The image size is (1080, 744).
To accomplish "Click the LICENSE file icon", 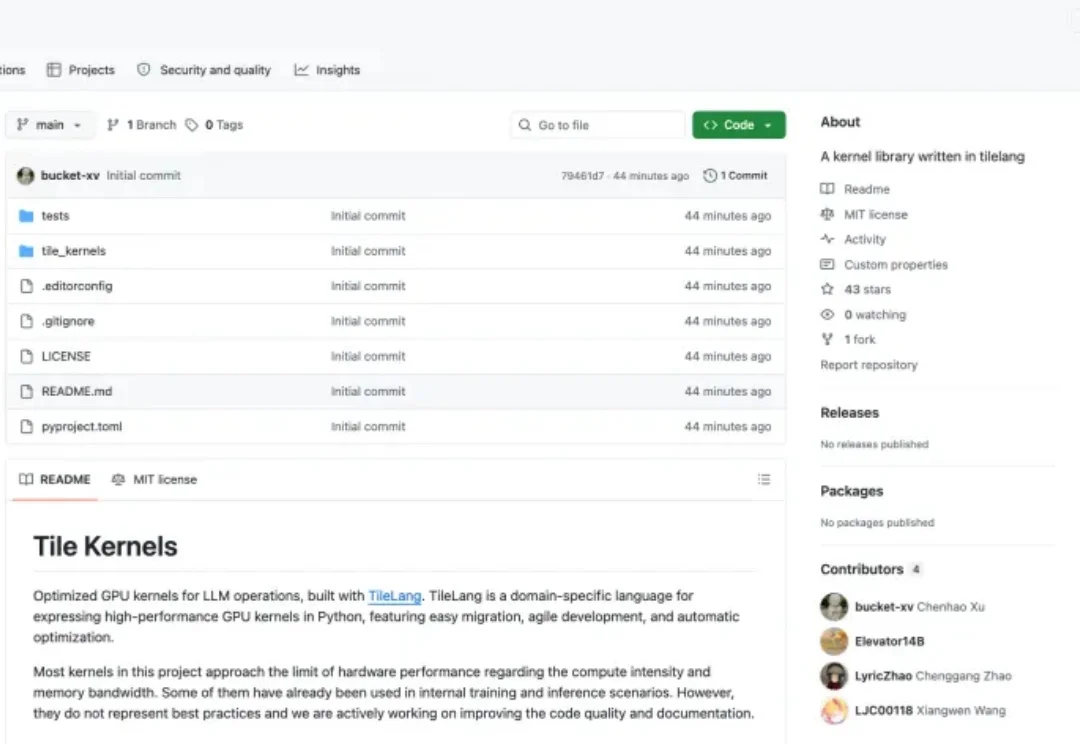I will pos(26,356).
